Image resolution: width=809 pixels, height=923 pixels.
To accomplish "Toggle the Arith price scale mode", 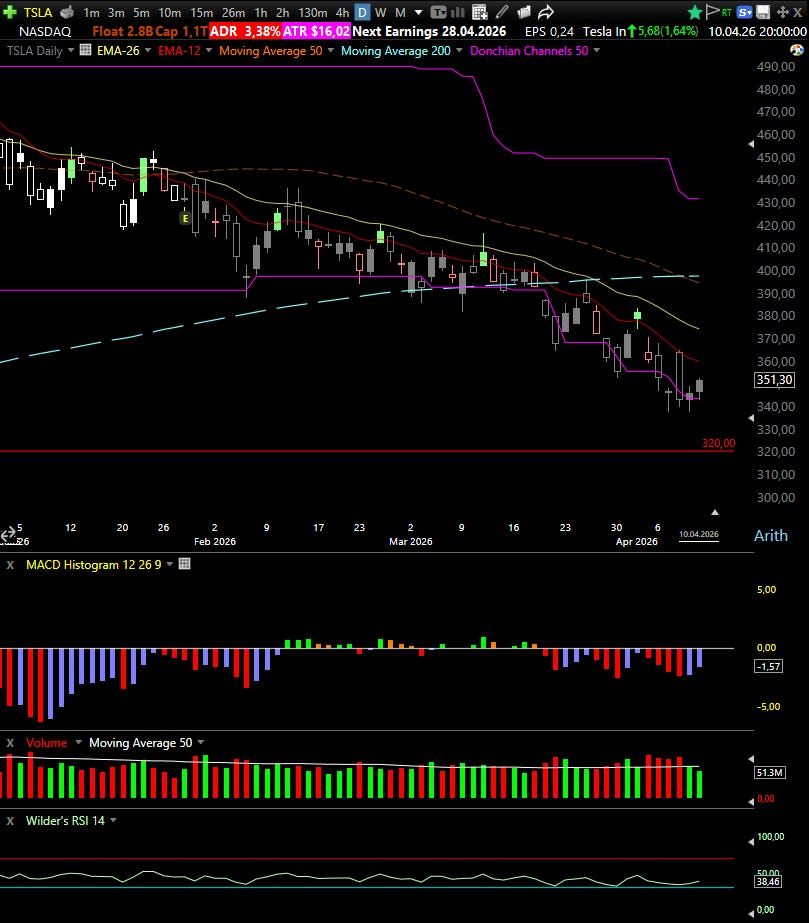I will point(771,535).
